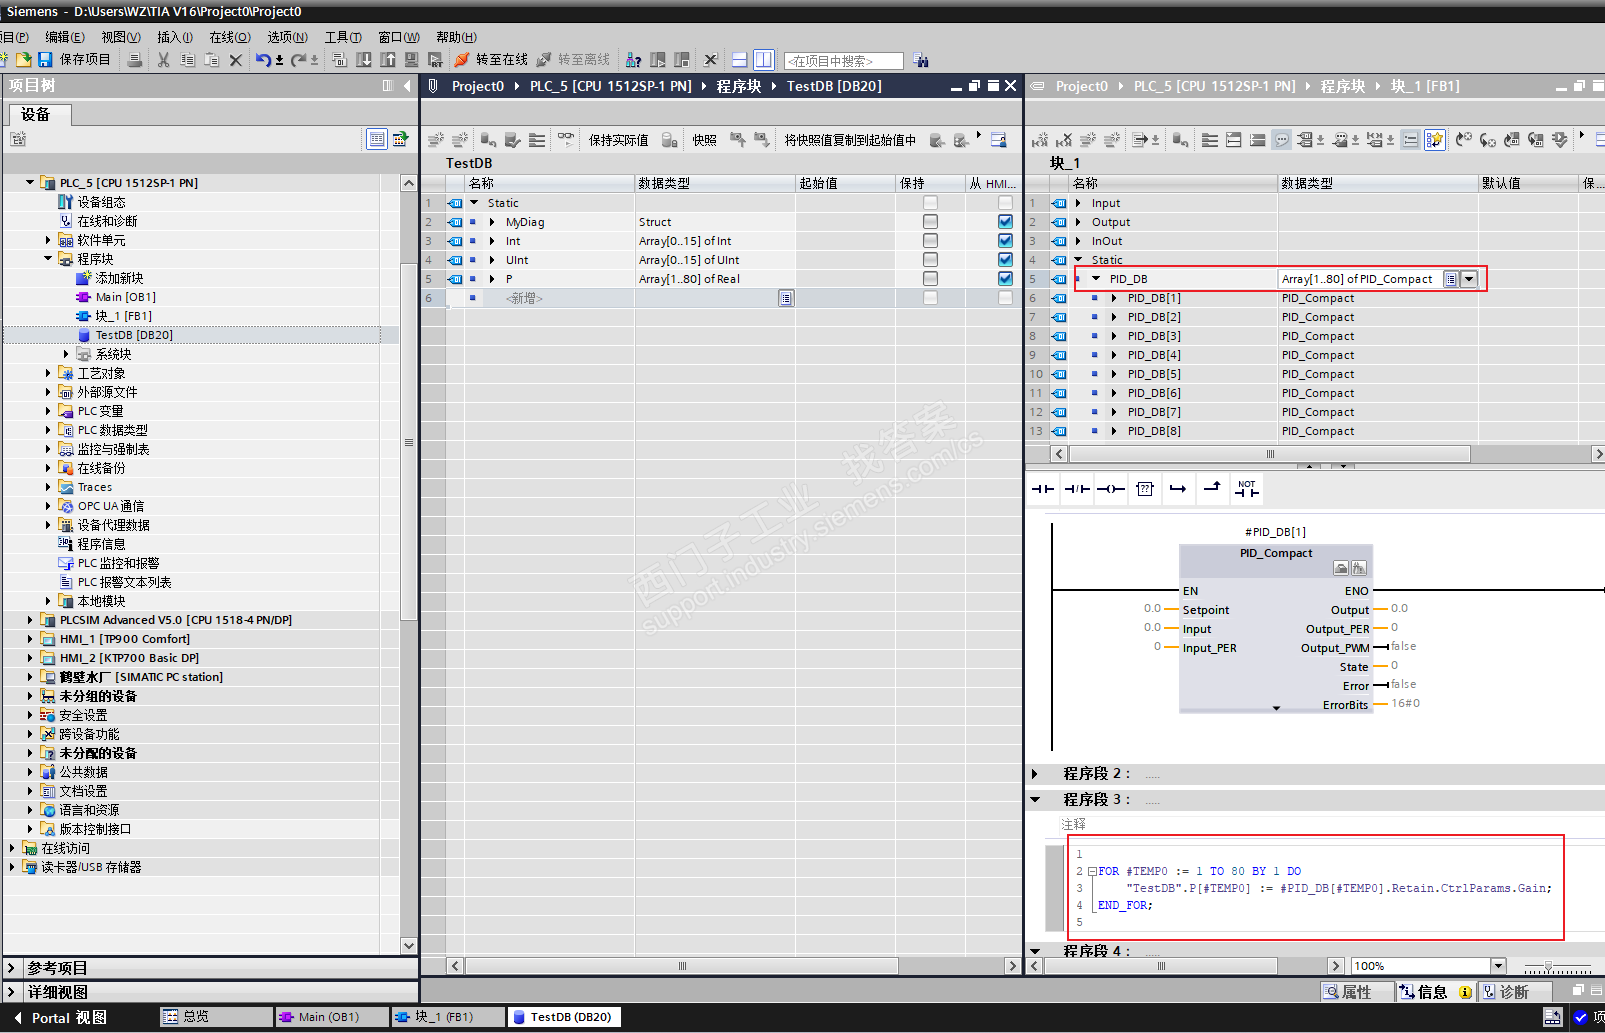Toggle retain checkbox for Int row
The width and height of the screenshot is (1605, 1033).
[930, 241]
